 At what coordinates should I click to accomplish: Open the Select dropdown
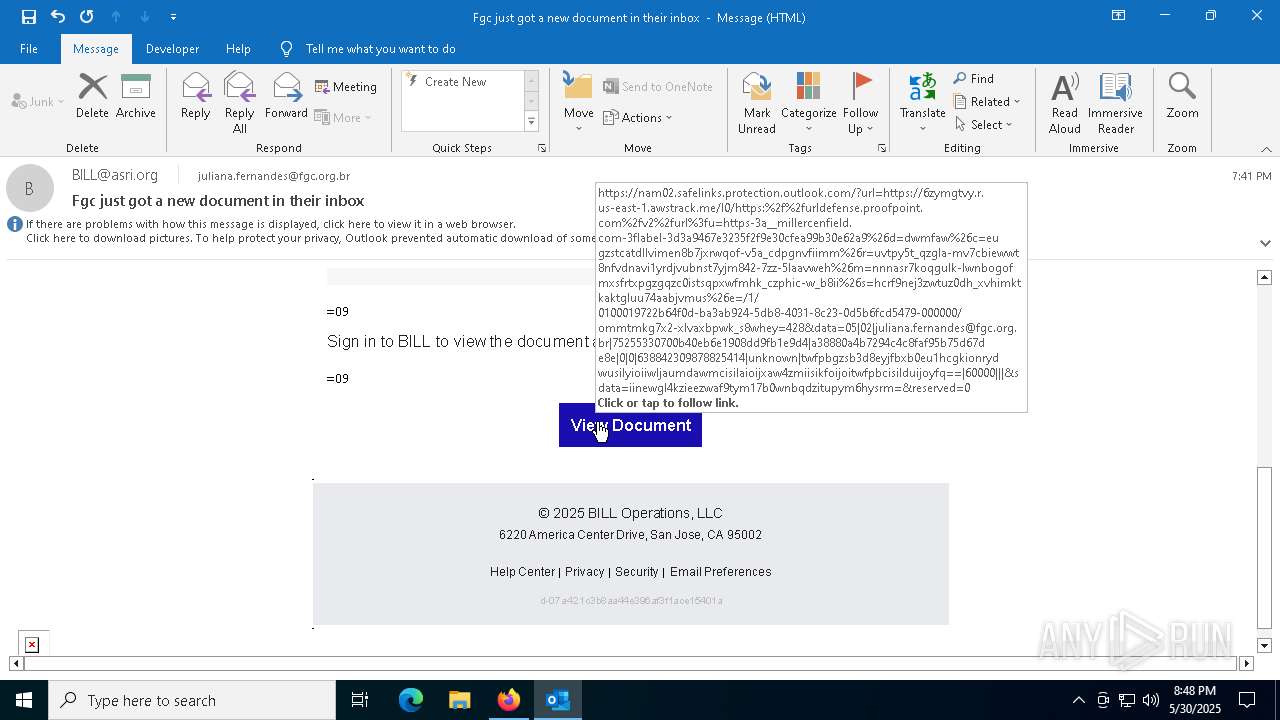point(983,125)
